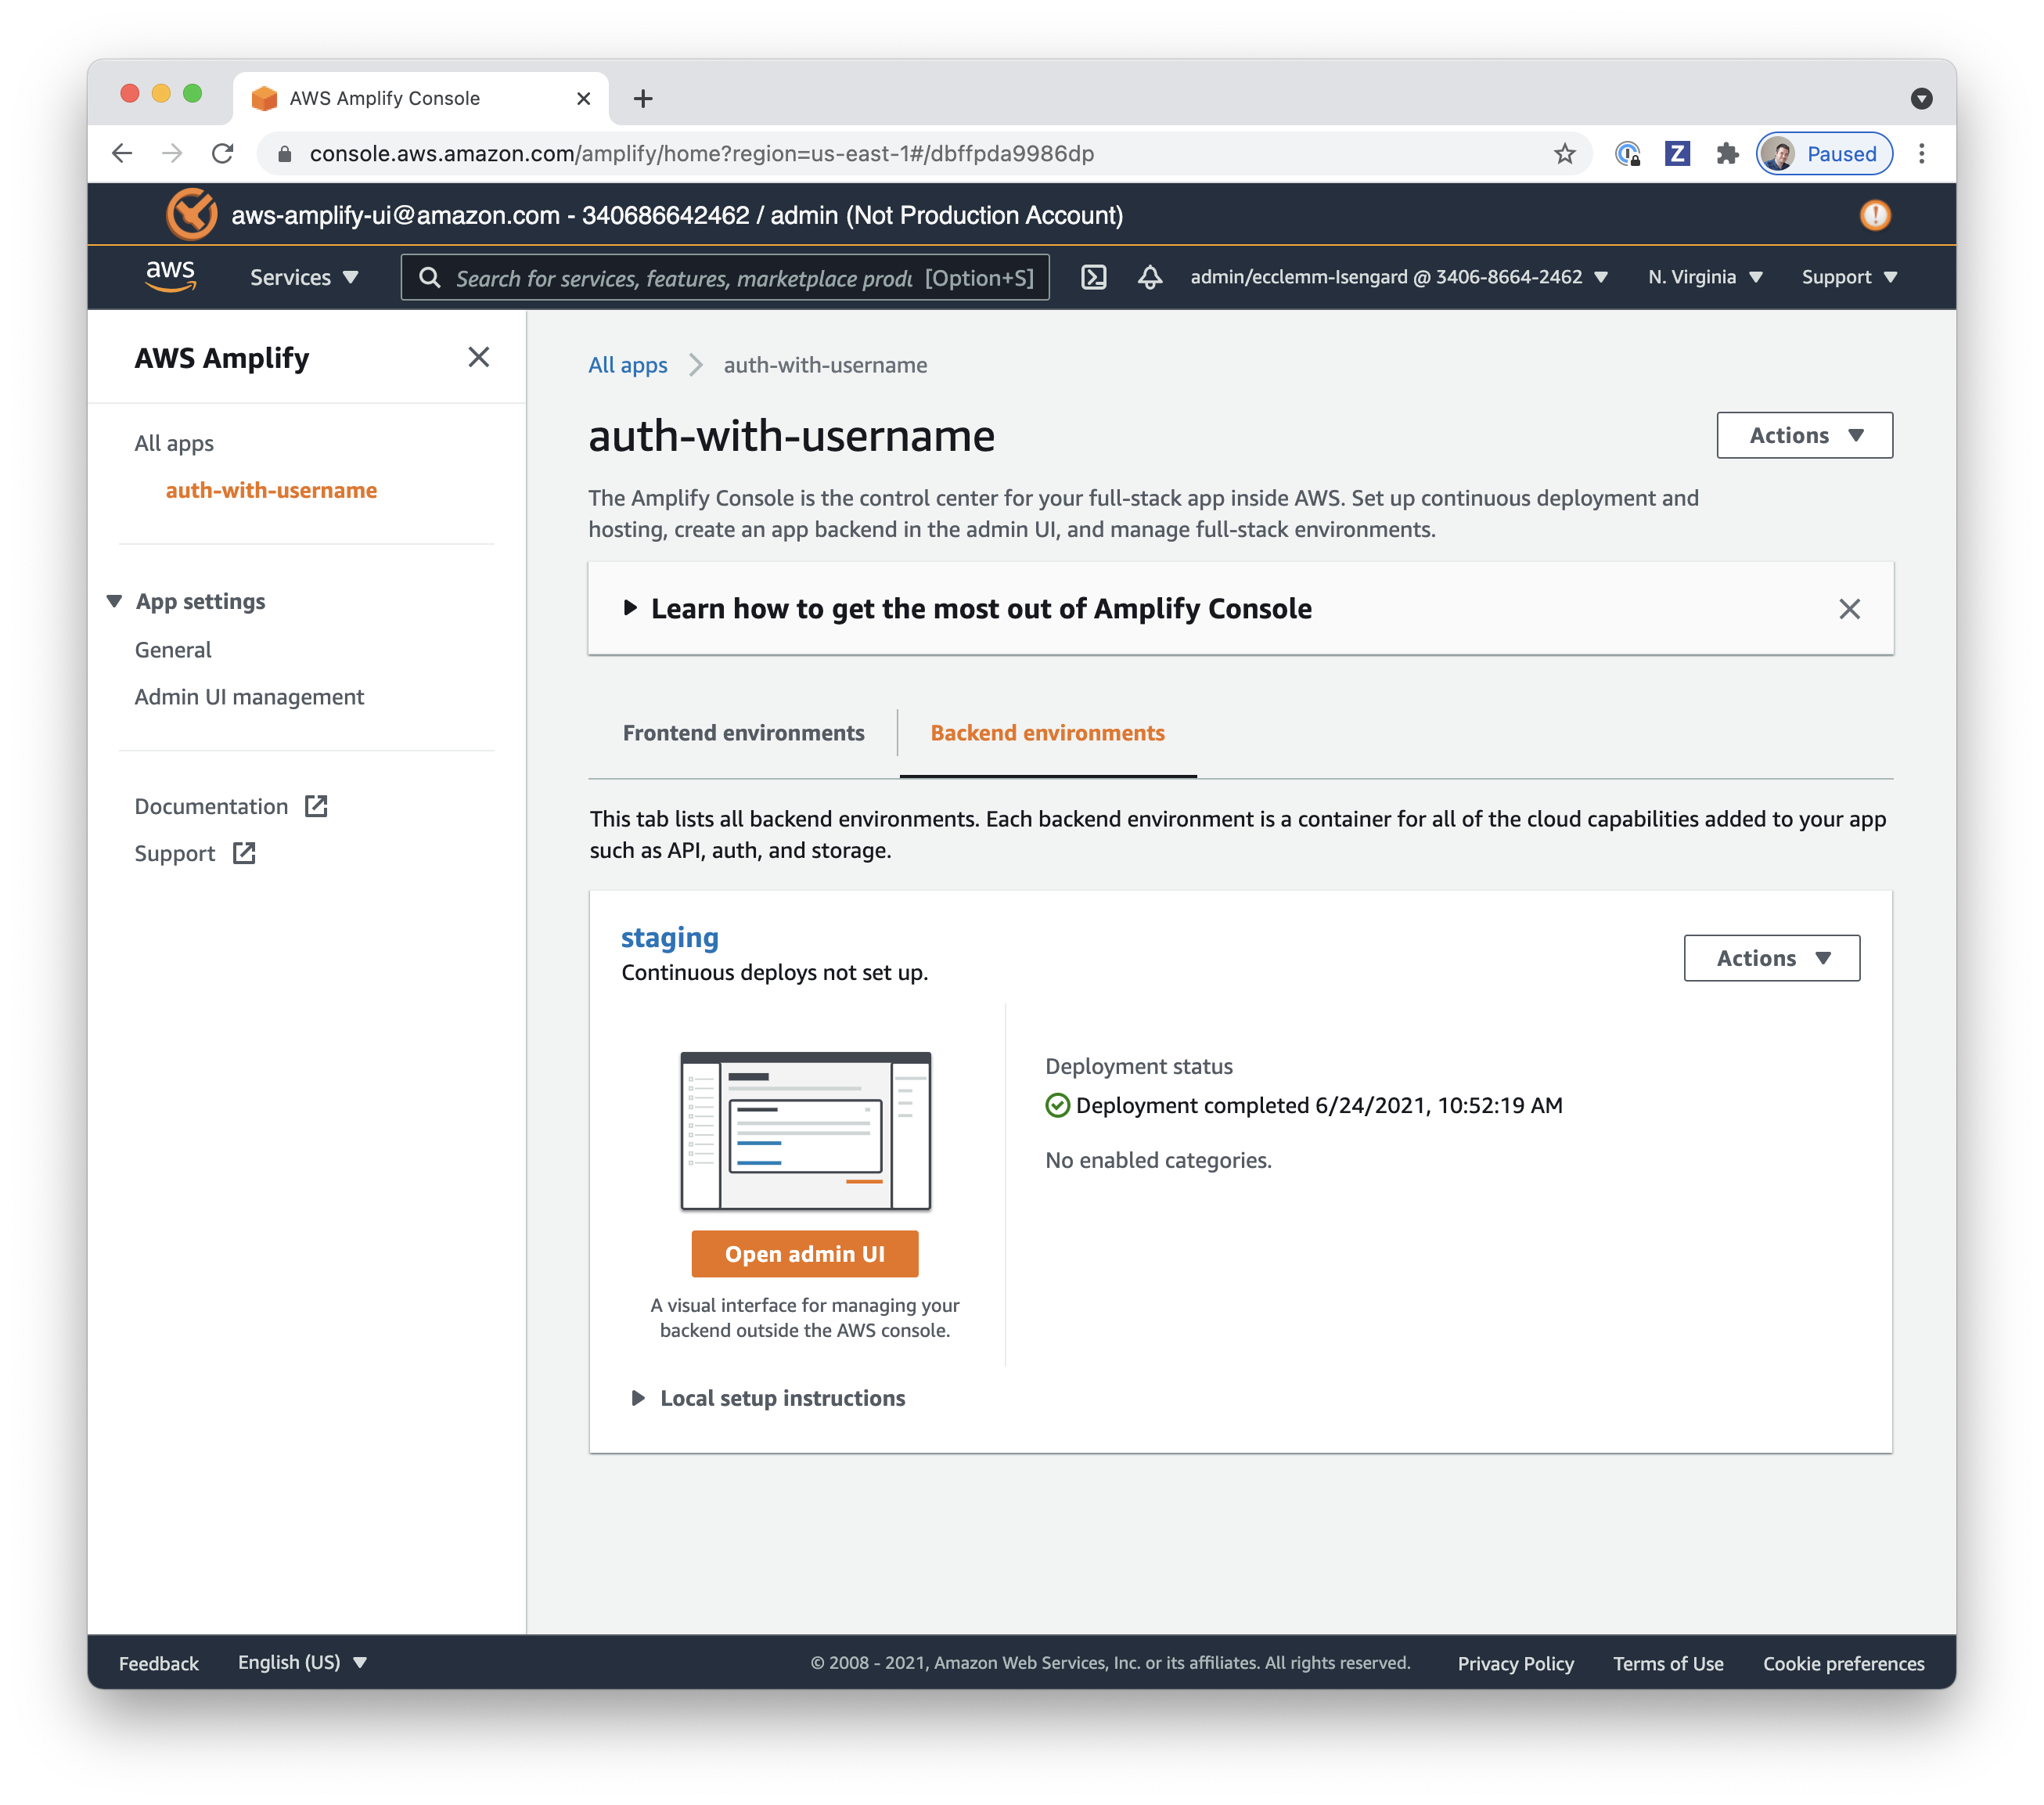Click the orange warning alert icon
The image size is (2044, 1805).
pos(1875,215)
